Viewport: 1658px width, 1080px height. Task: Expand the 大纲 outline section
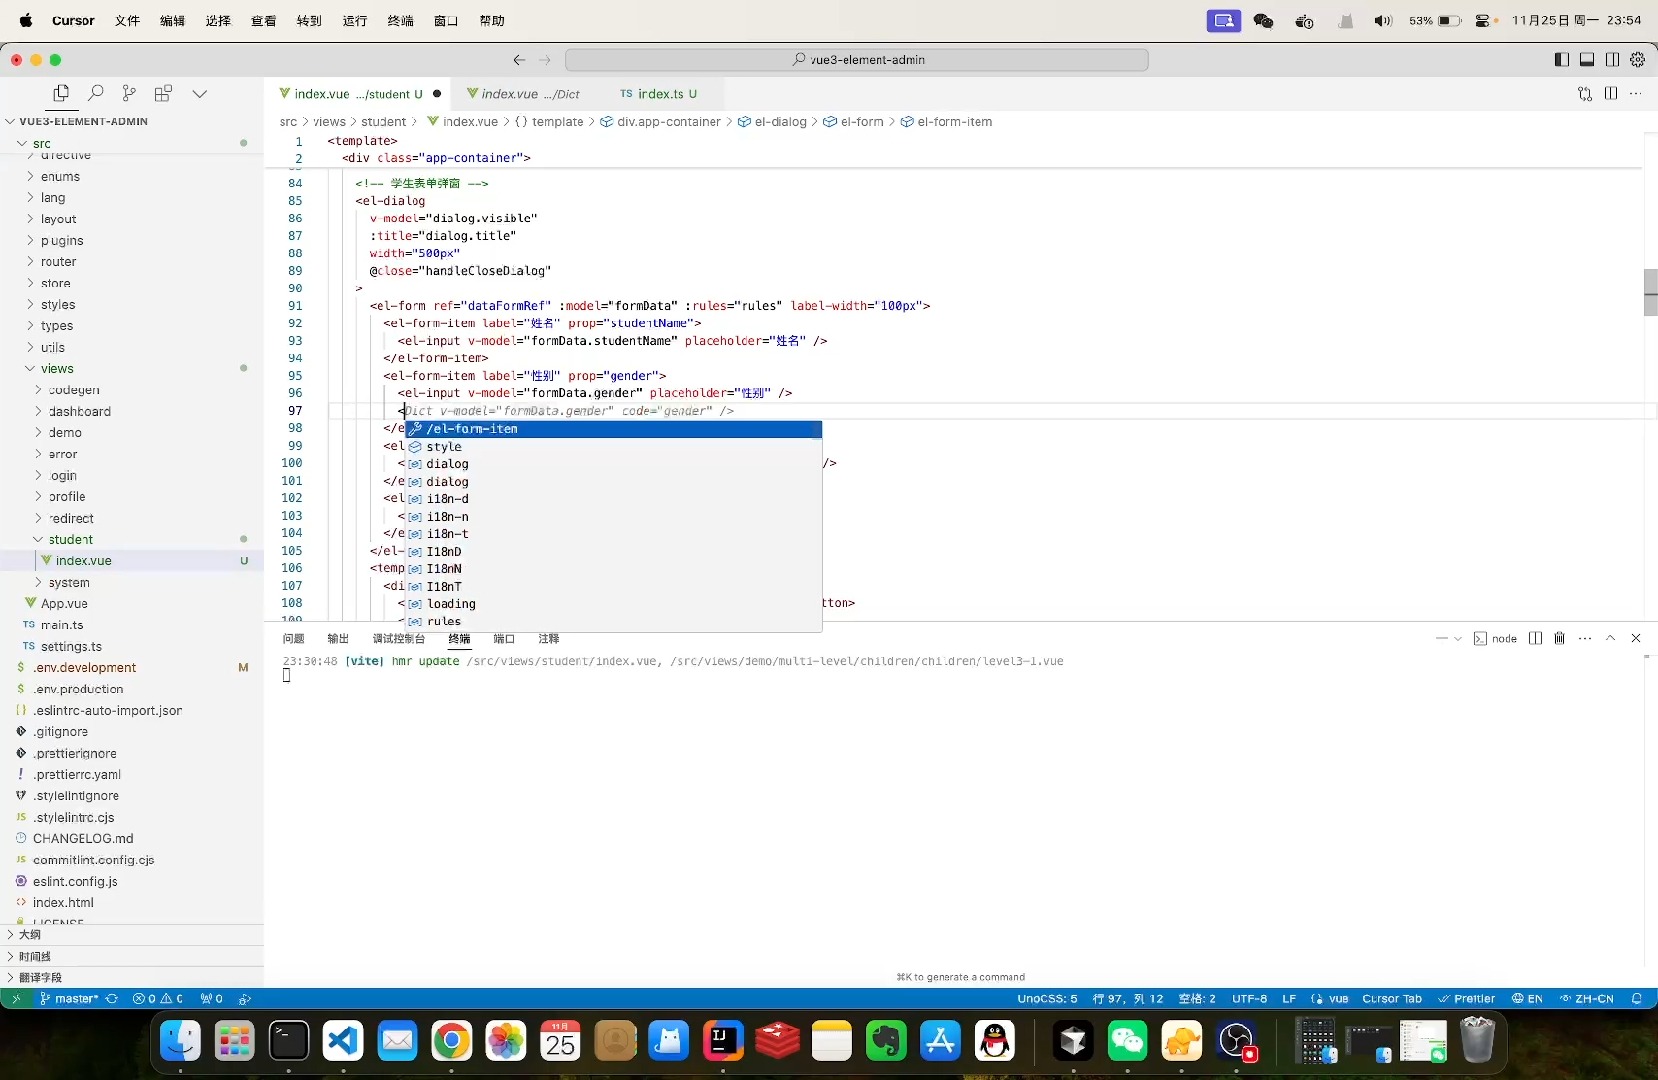28,936
